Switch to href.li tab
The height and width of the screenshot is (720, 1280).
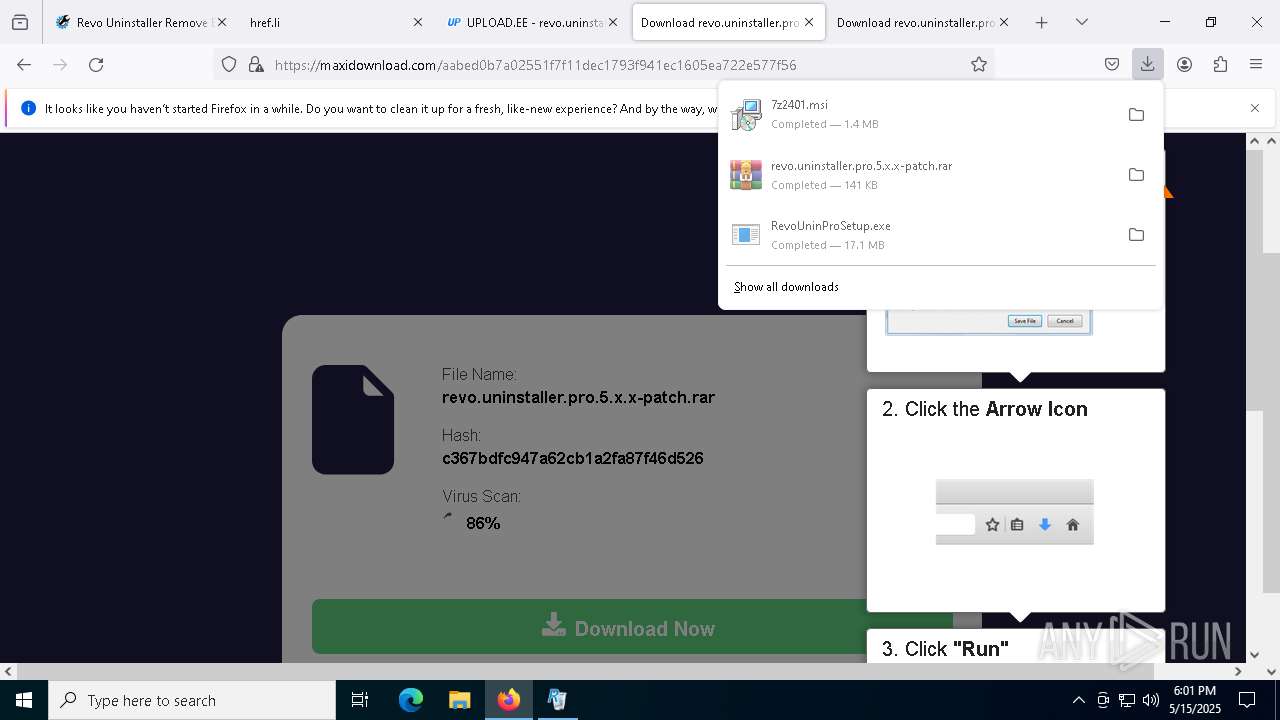coord(335,22)
